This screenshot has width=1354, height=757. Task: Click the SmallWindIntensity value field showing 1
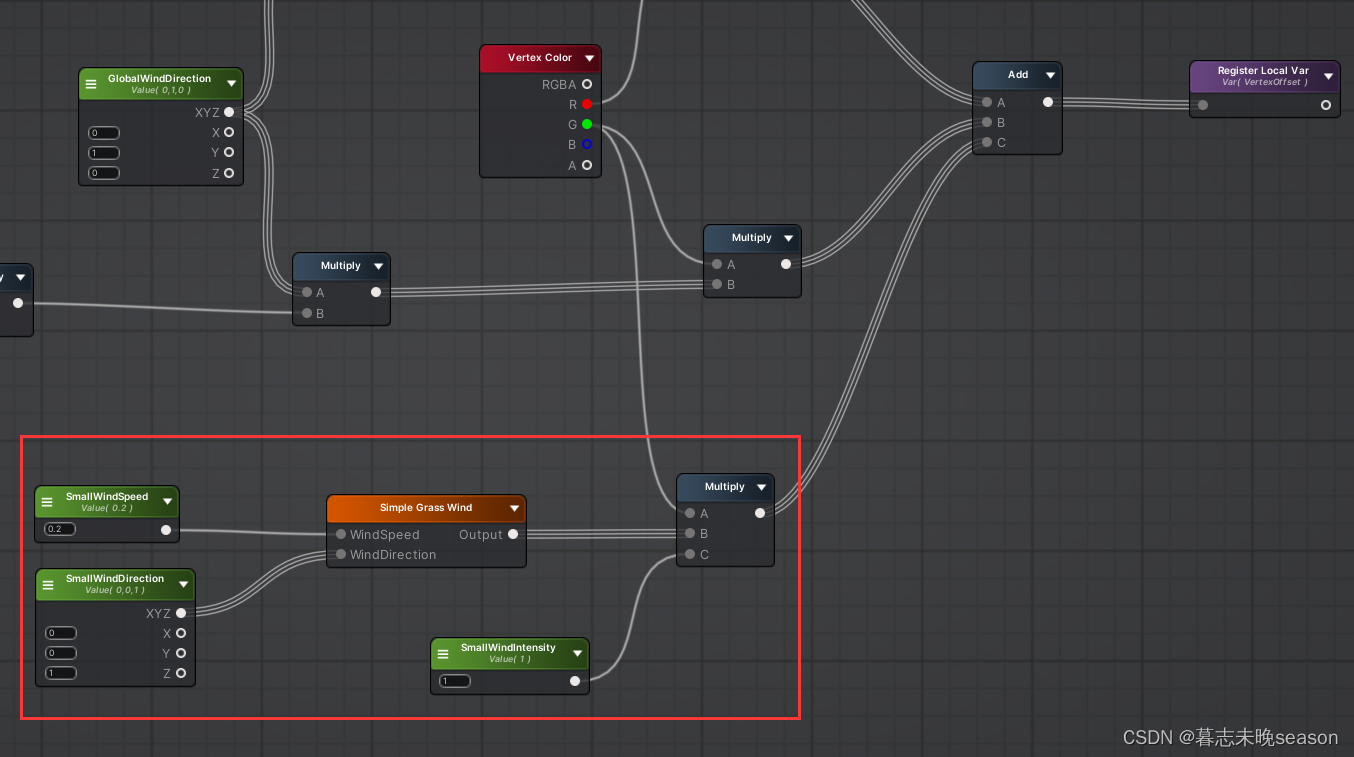tap(455, 681)
